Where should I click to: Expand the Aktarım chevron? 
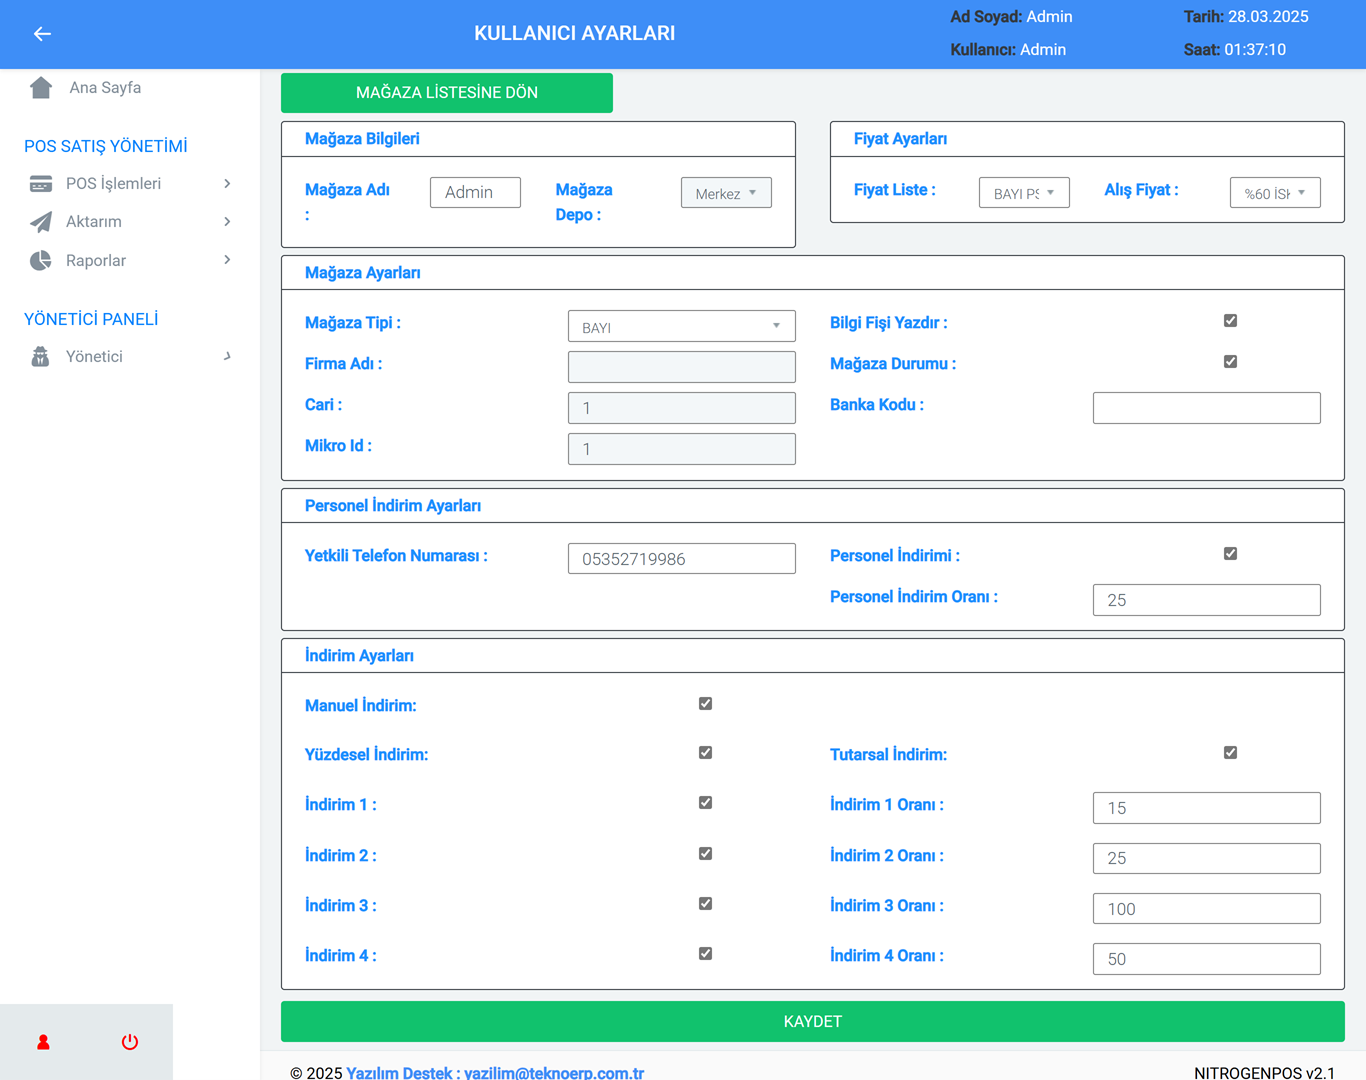[228, 222]
